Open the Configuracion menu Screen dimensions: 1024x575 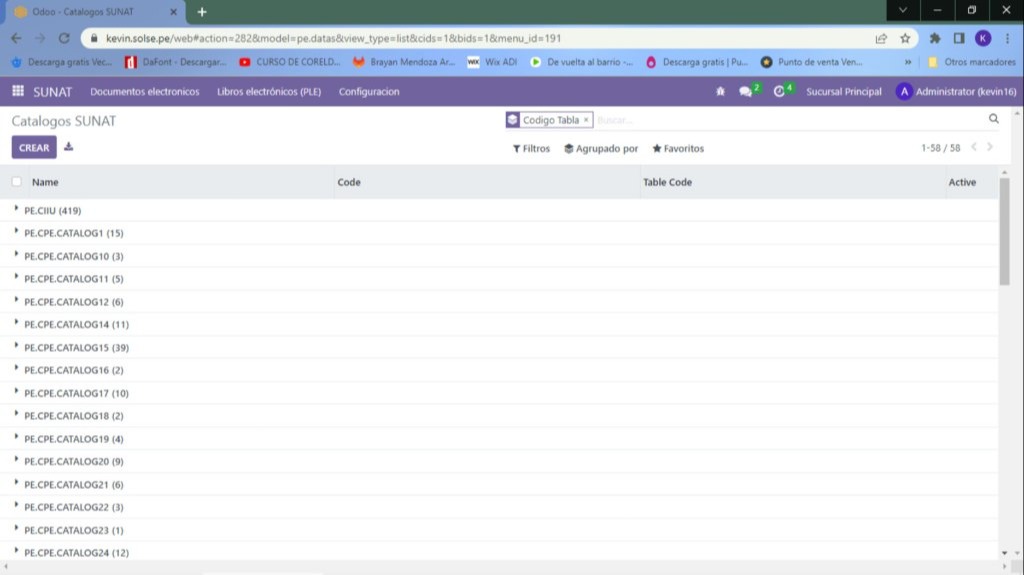tap(369, 92)
